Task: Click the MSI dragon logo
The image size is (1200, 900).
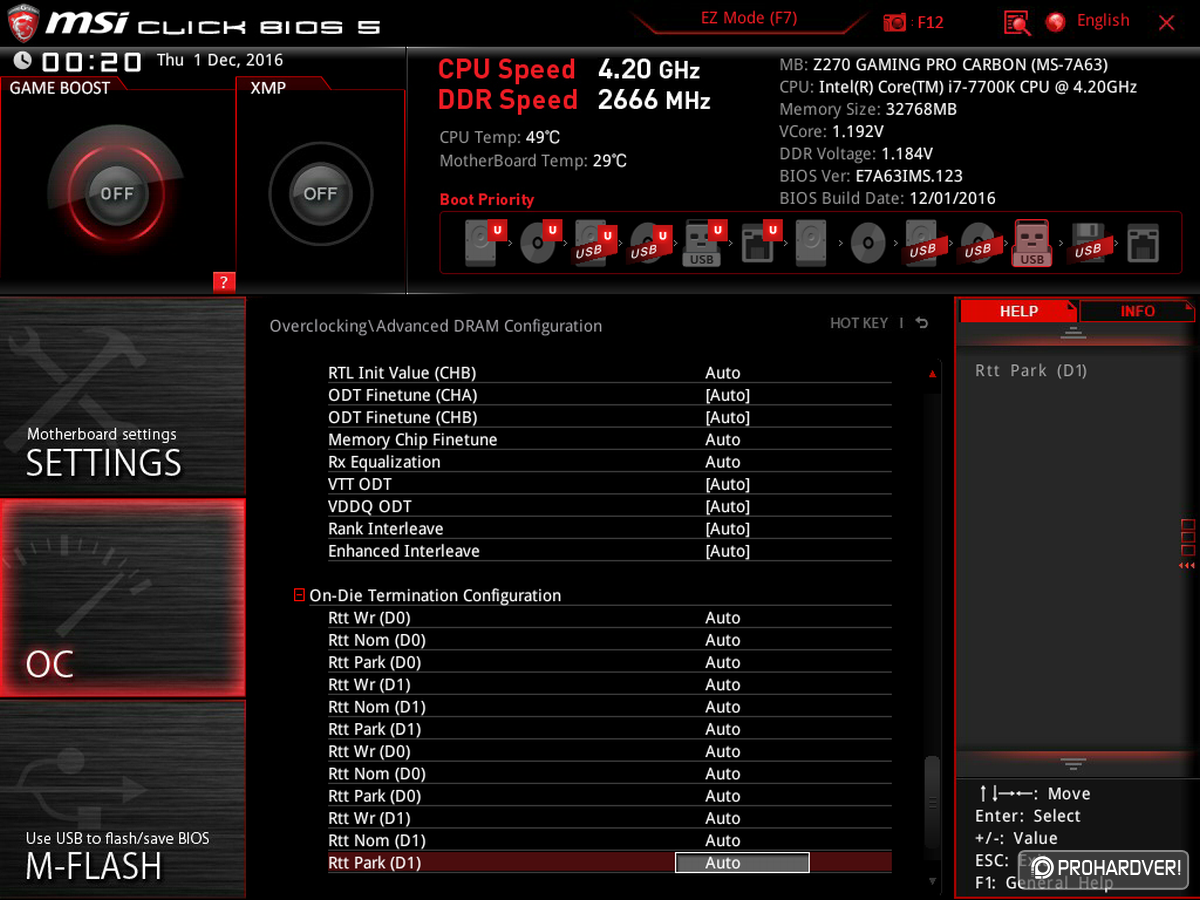Action: click(22, 23)
